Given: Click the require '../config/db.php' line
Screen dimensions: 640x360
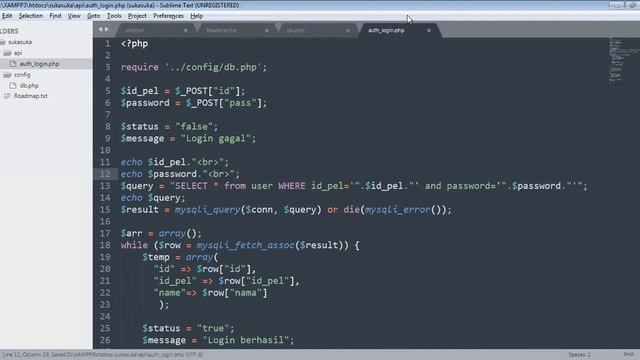Looking at the screenshot, I should pos(194,67).
